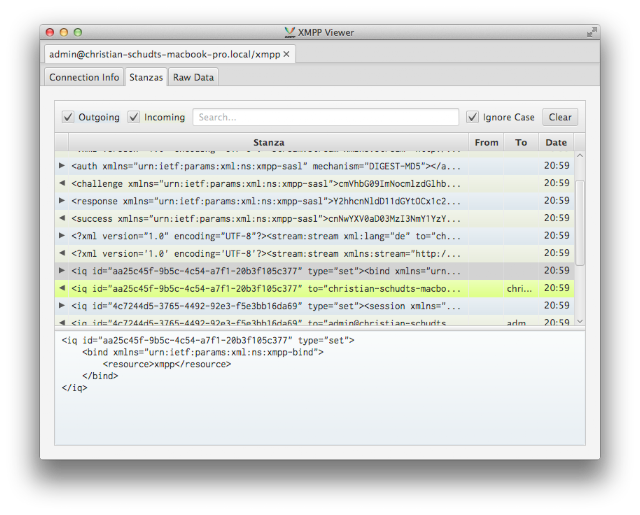Select the challenge xmpp-sasl stanza text
Viewport: 640px width, 515px height.
click(x=266, y=184)
